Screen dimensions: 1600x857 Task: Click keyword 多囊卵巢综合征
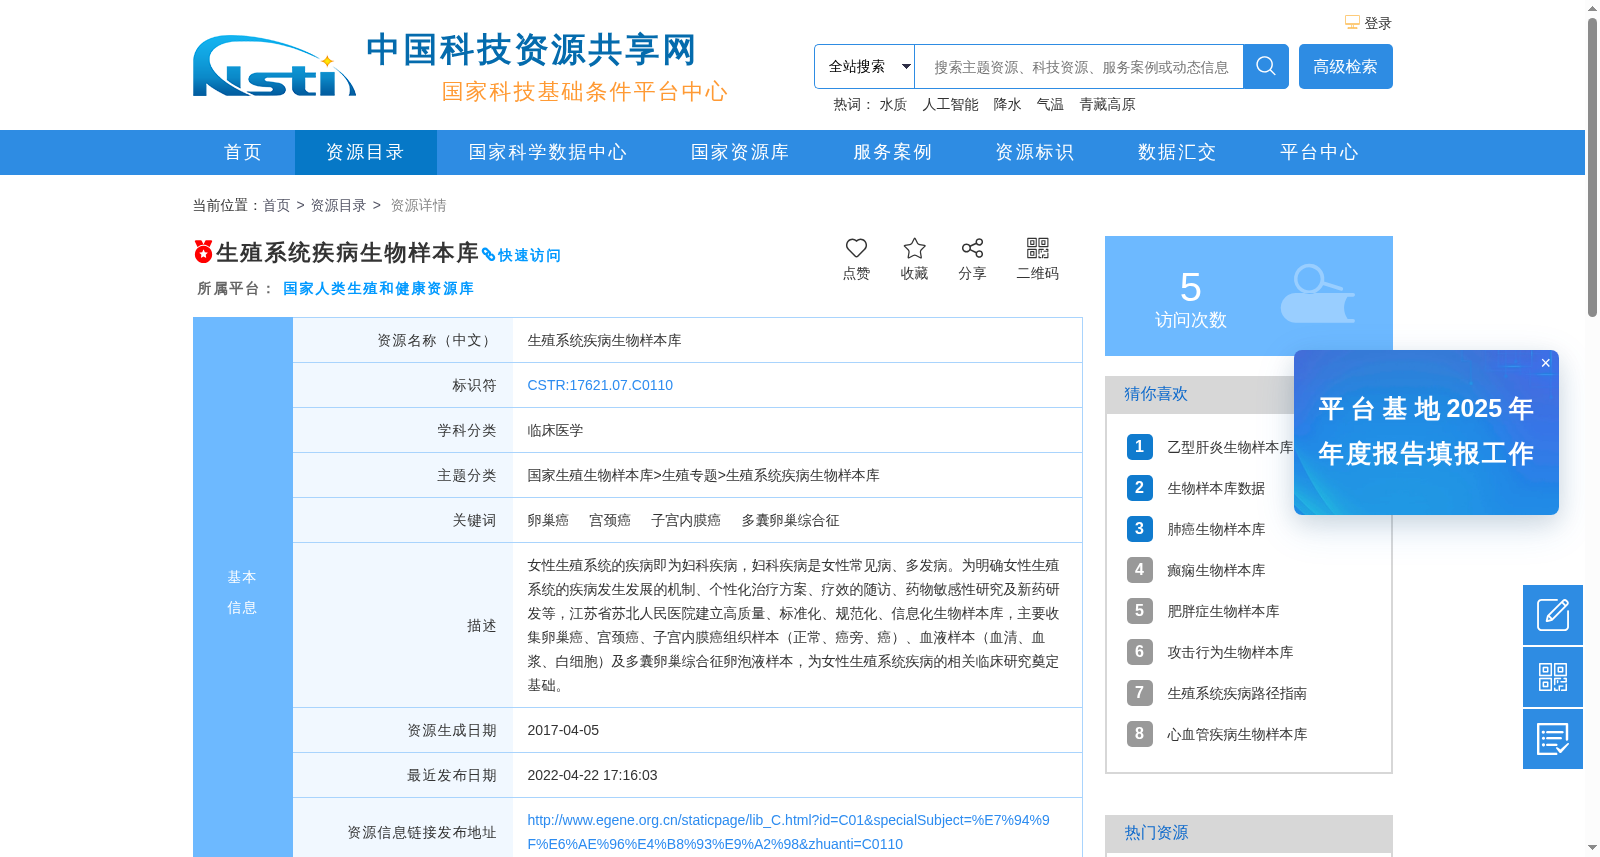pyautogui.click(x=790, y=520)
